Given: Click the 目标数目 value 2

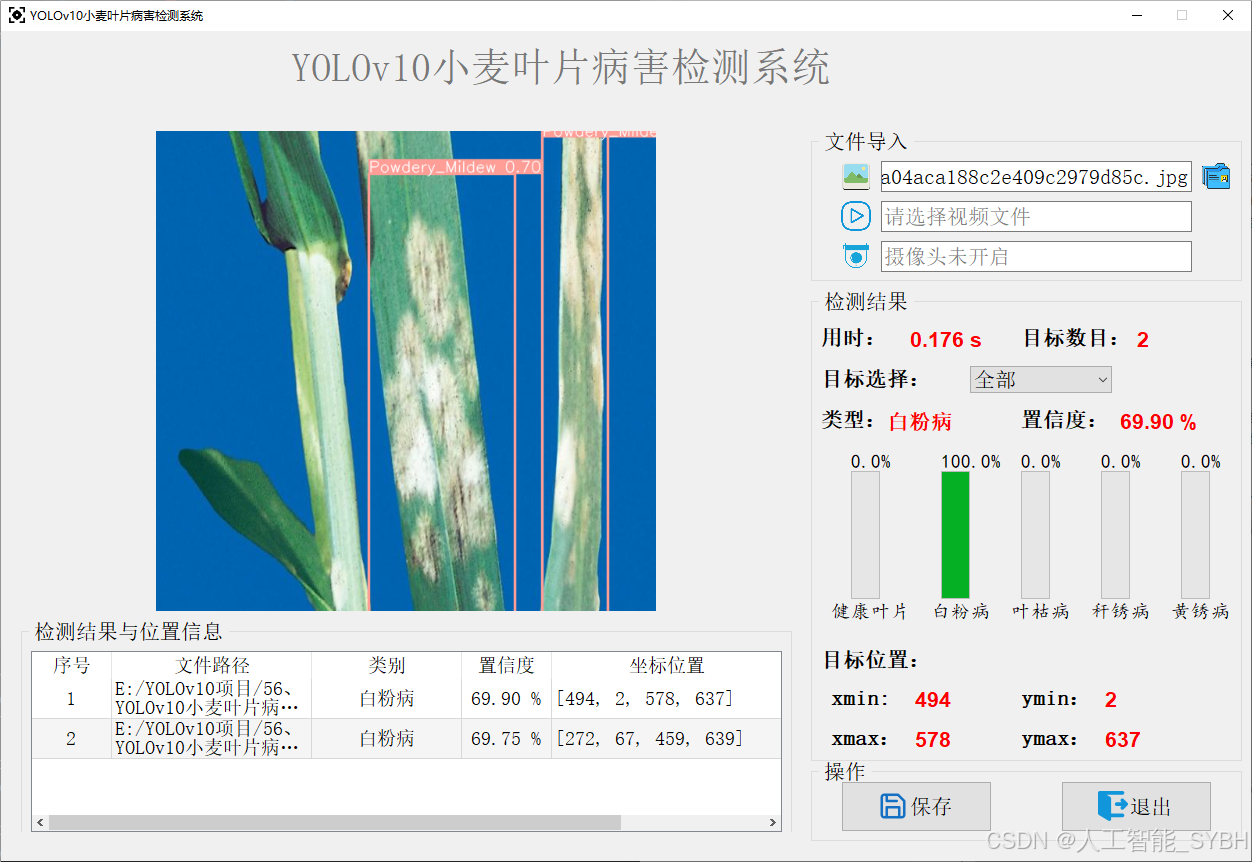Looking at the screenshot, I should click(x=1143, y=340).
